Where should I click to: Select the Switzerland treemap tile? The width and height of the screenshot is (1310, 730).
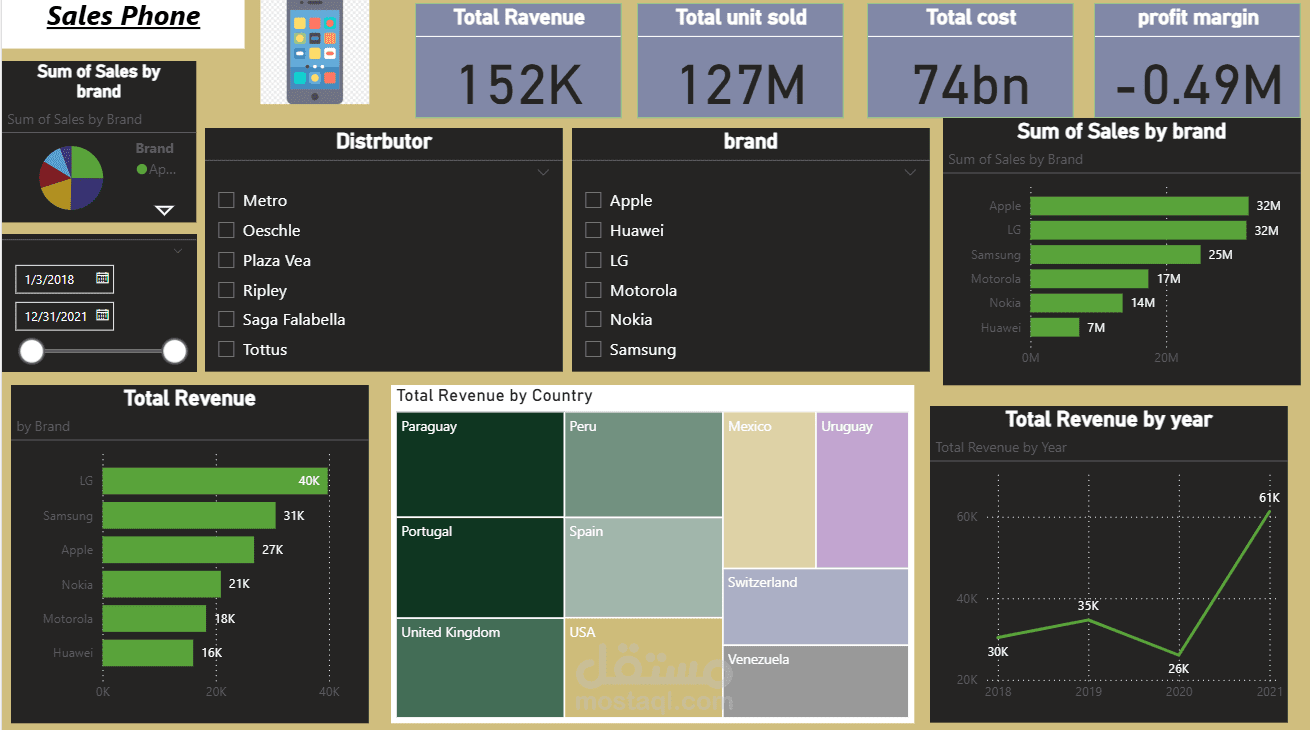coord(816,607)
